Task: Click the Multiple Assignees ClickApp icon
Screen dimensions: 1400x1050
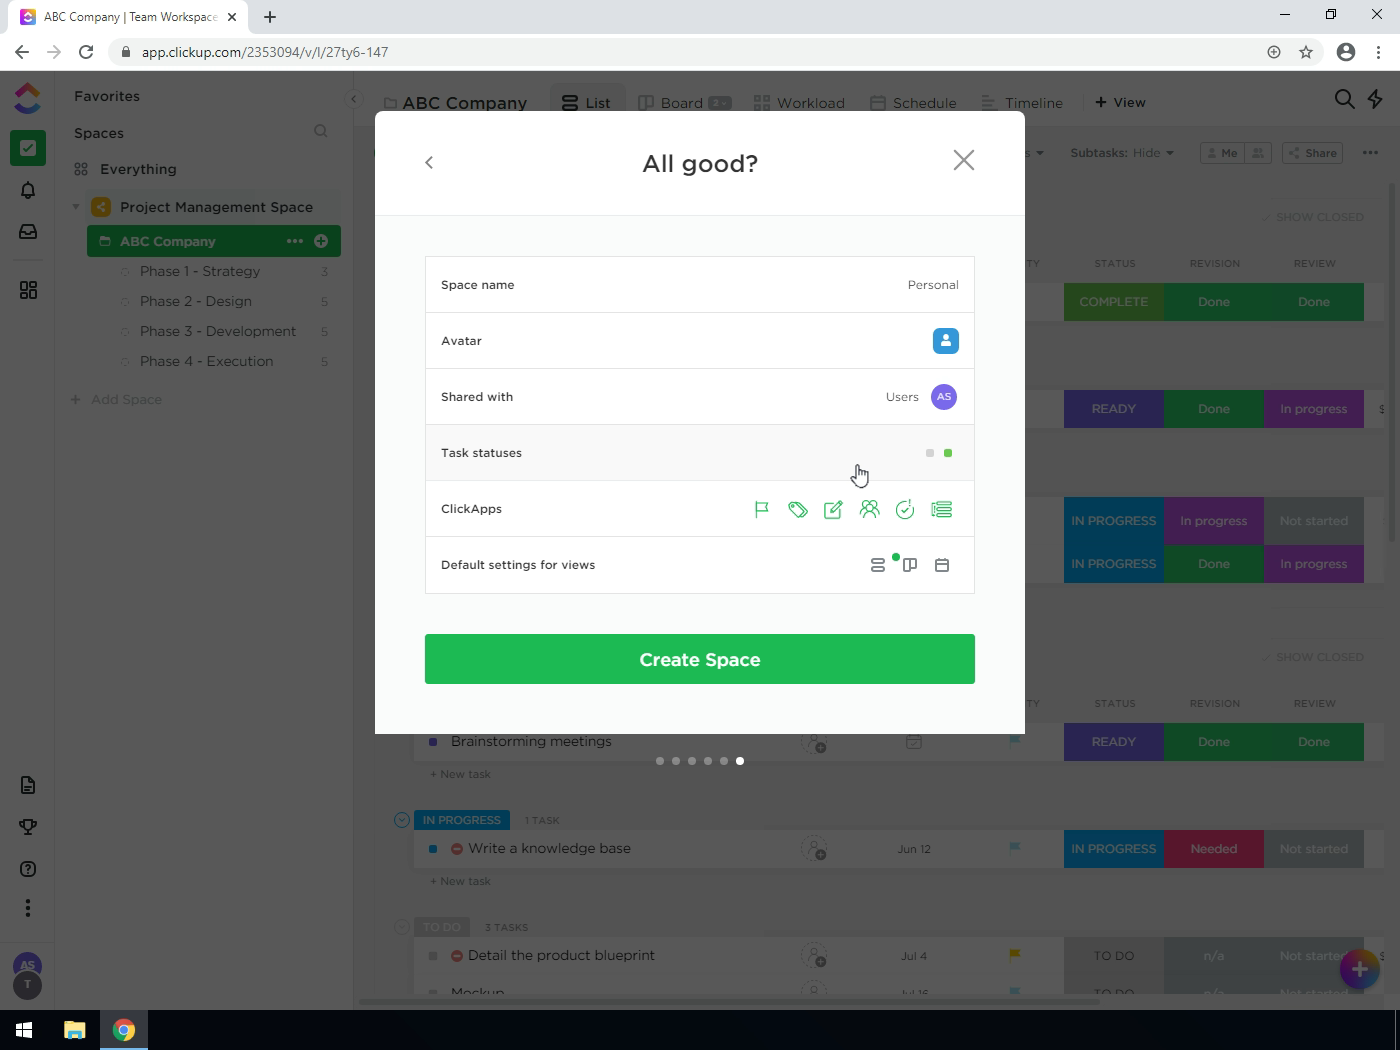Action: click(x=869, y=509)
